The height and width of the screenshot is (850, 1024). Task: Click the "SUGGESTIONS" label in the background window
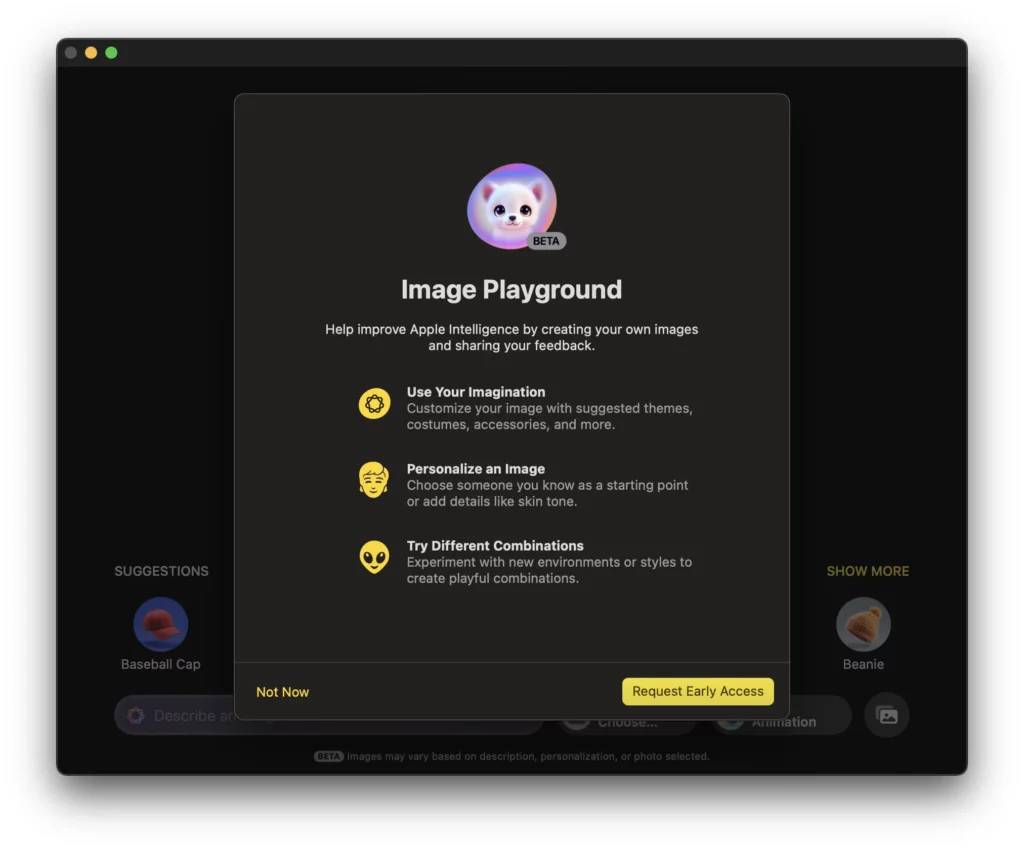pyautogui.click(x=161, y=571)
